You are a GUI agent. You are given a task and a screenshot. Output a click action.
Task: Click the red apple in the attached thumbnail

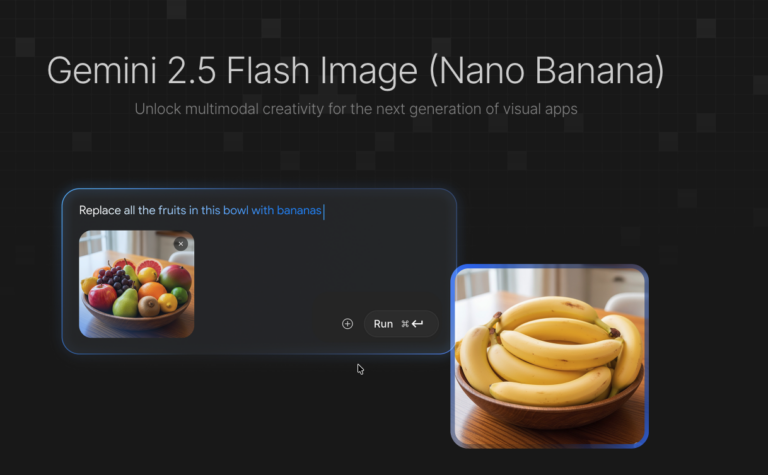(x=102, y=296)
